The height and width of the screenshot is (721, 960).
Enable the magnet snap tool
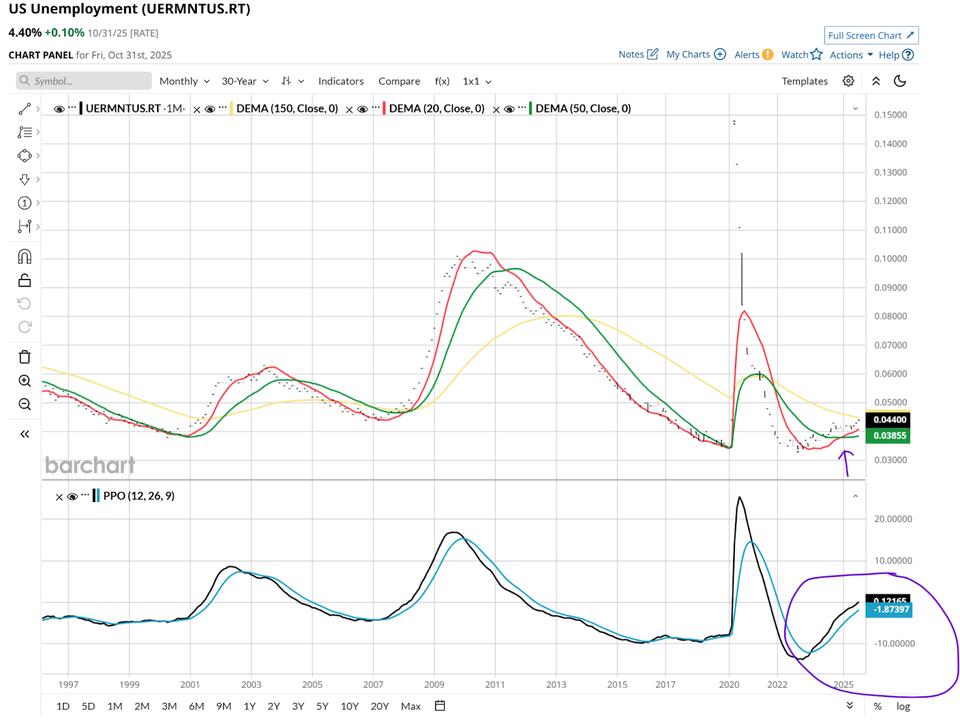click(25, 256)
